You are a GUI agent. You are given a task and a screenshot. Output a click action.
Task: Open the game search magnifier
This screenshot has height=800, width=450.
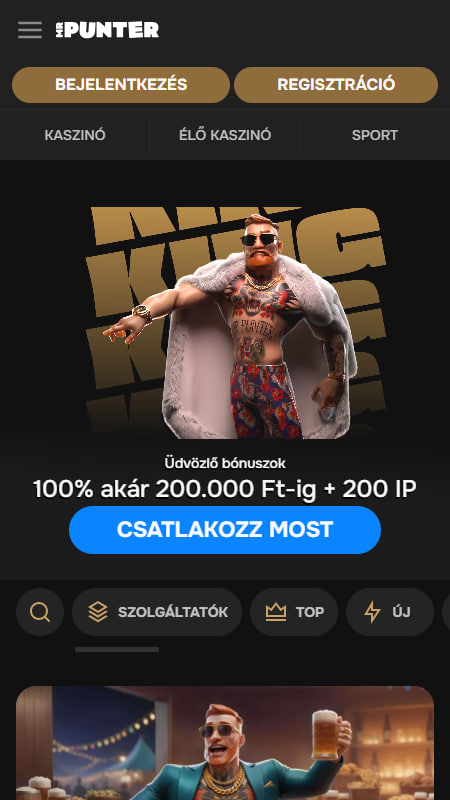tap(40, 612)
